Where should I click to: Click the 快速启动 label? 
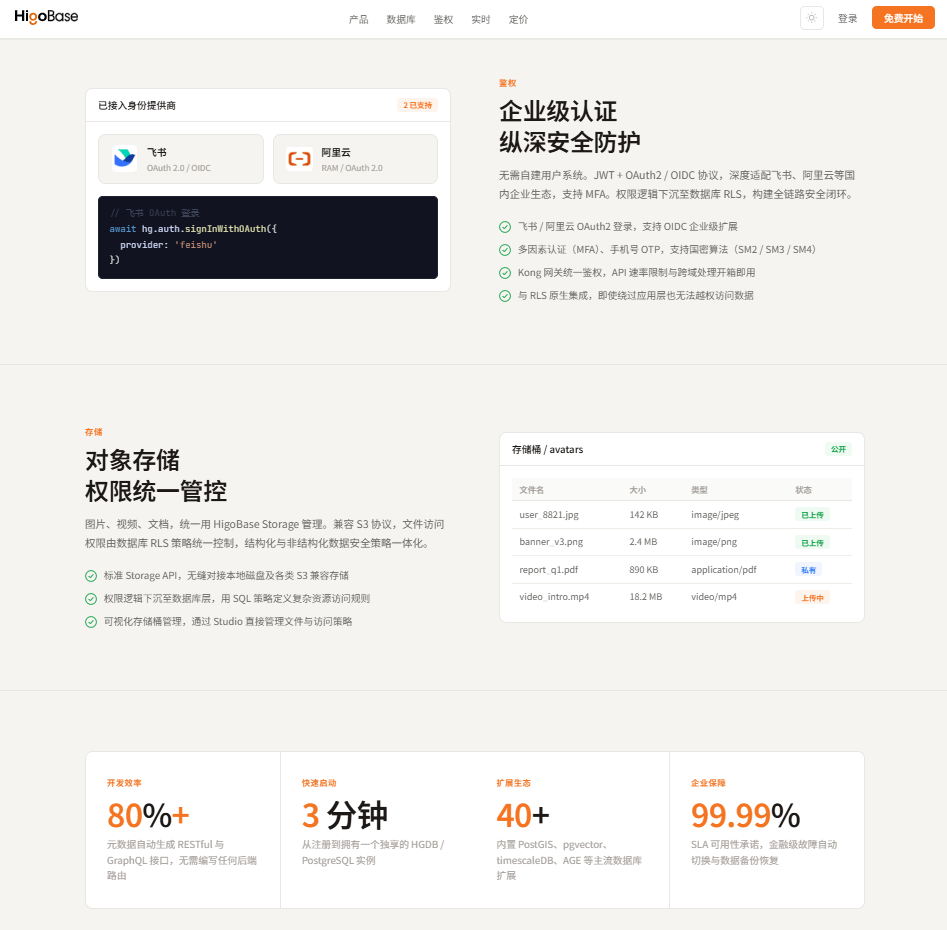pos(319,783)
